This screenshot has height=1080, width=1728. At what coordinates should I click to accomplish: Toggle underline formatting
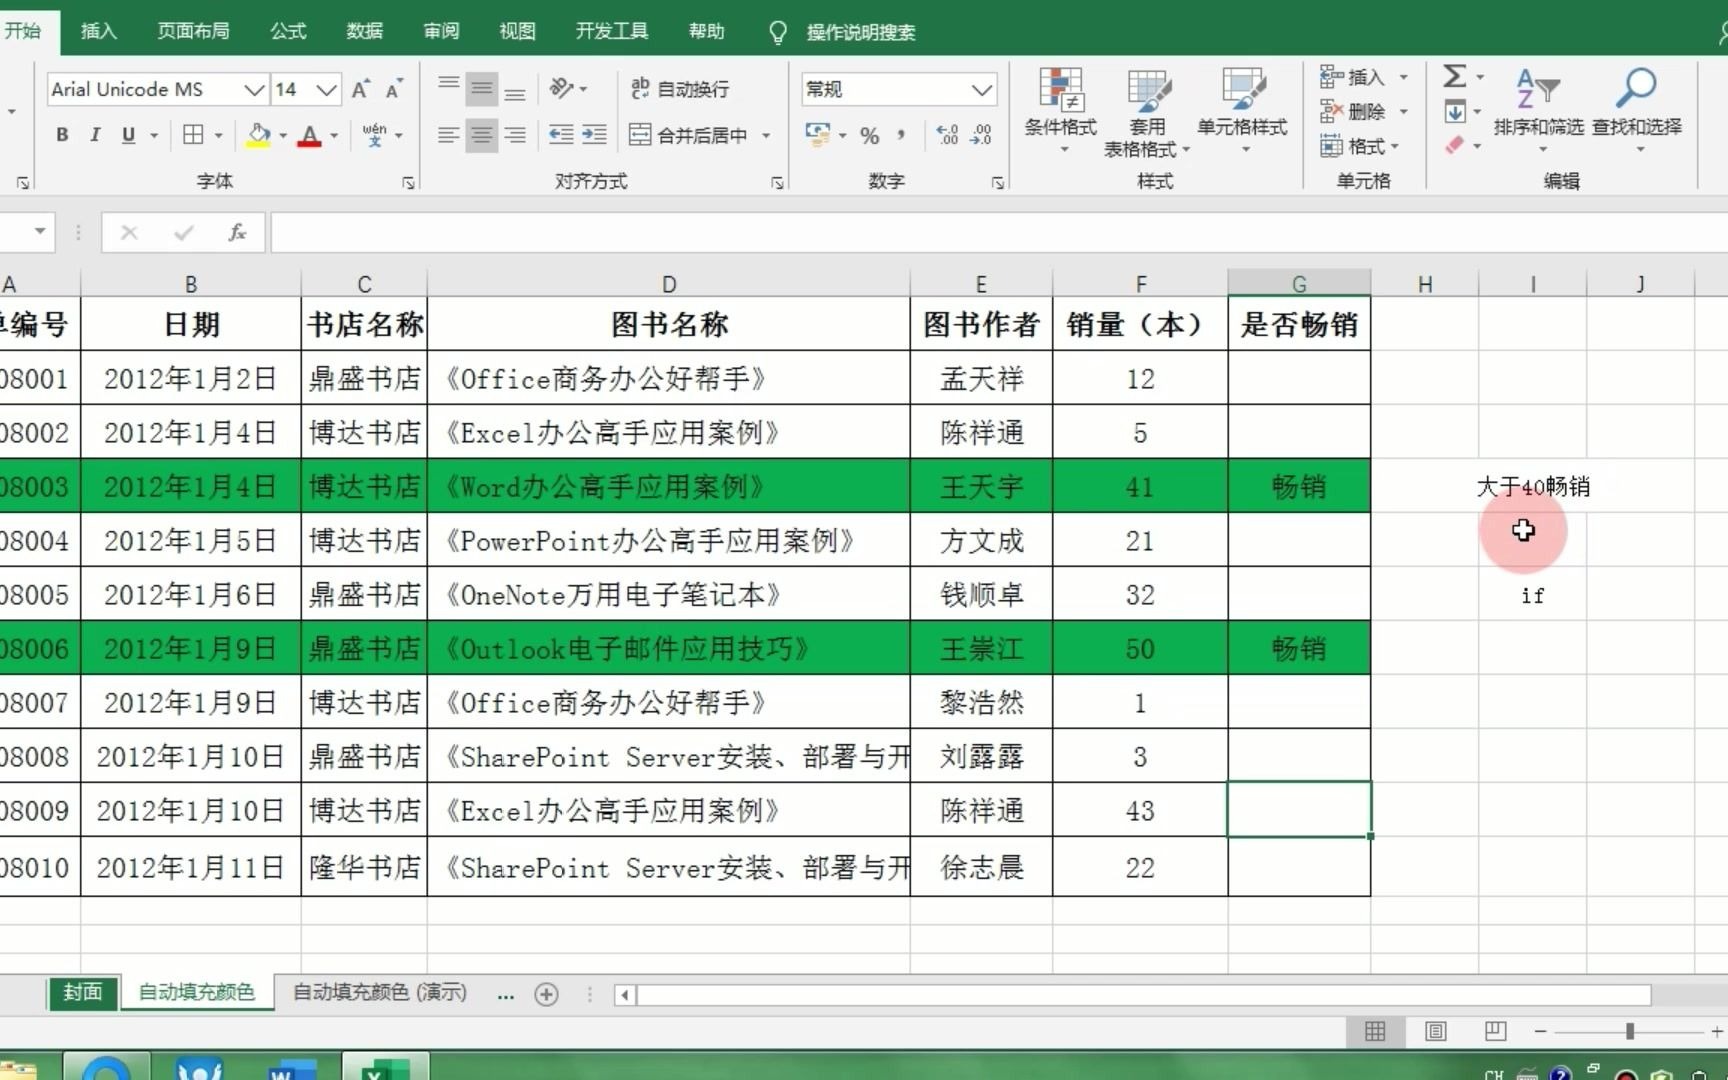(128, 135)
